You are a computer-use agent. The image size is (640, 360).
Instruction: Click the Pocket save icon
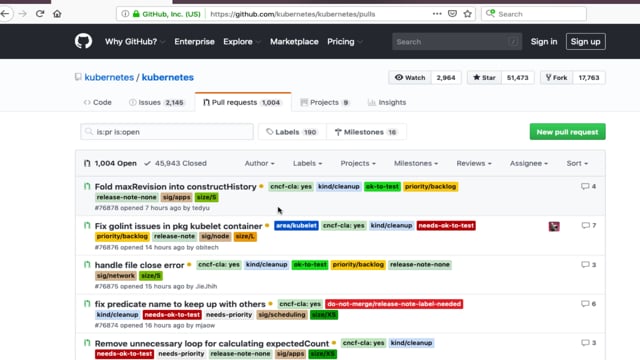[452, 14]
